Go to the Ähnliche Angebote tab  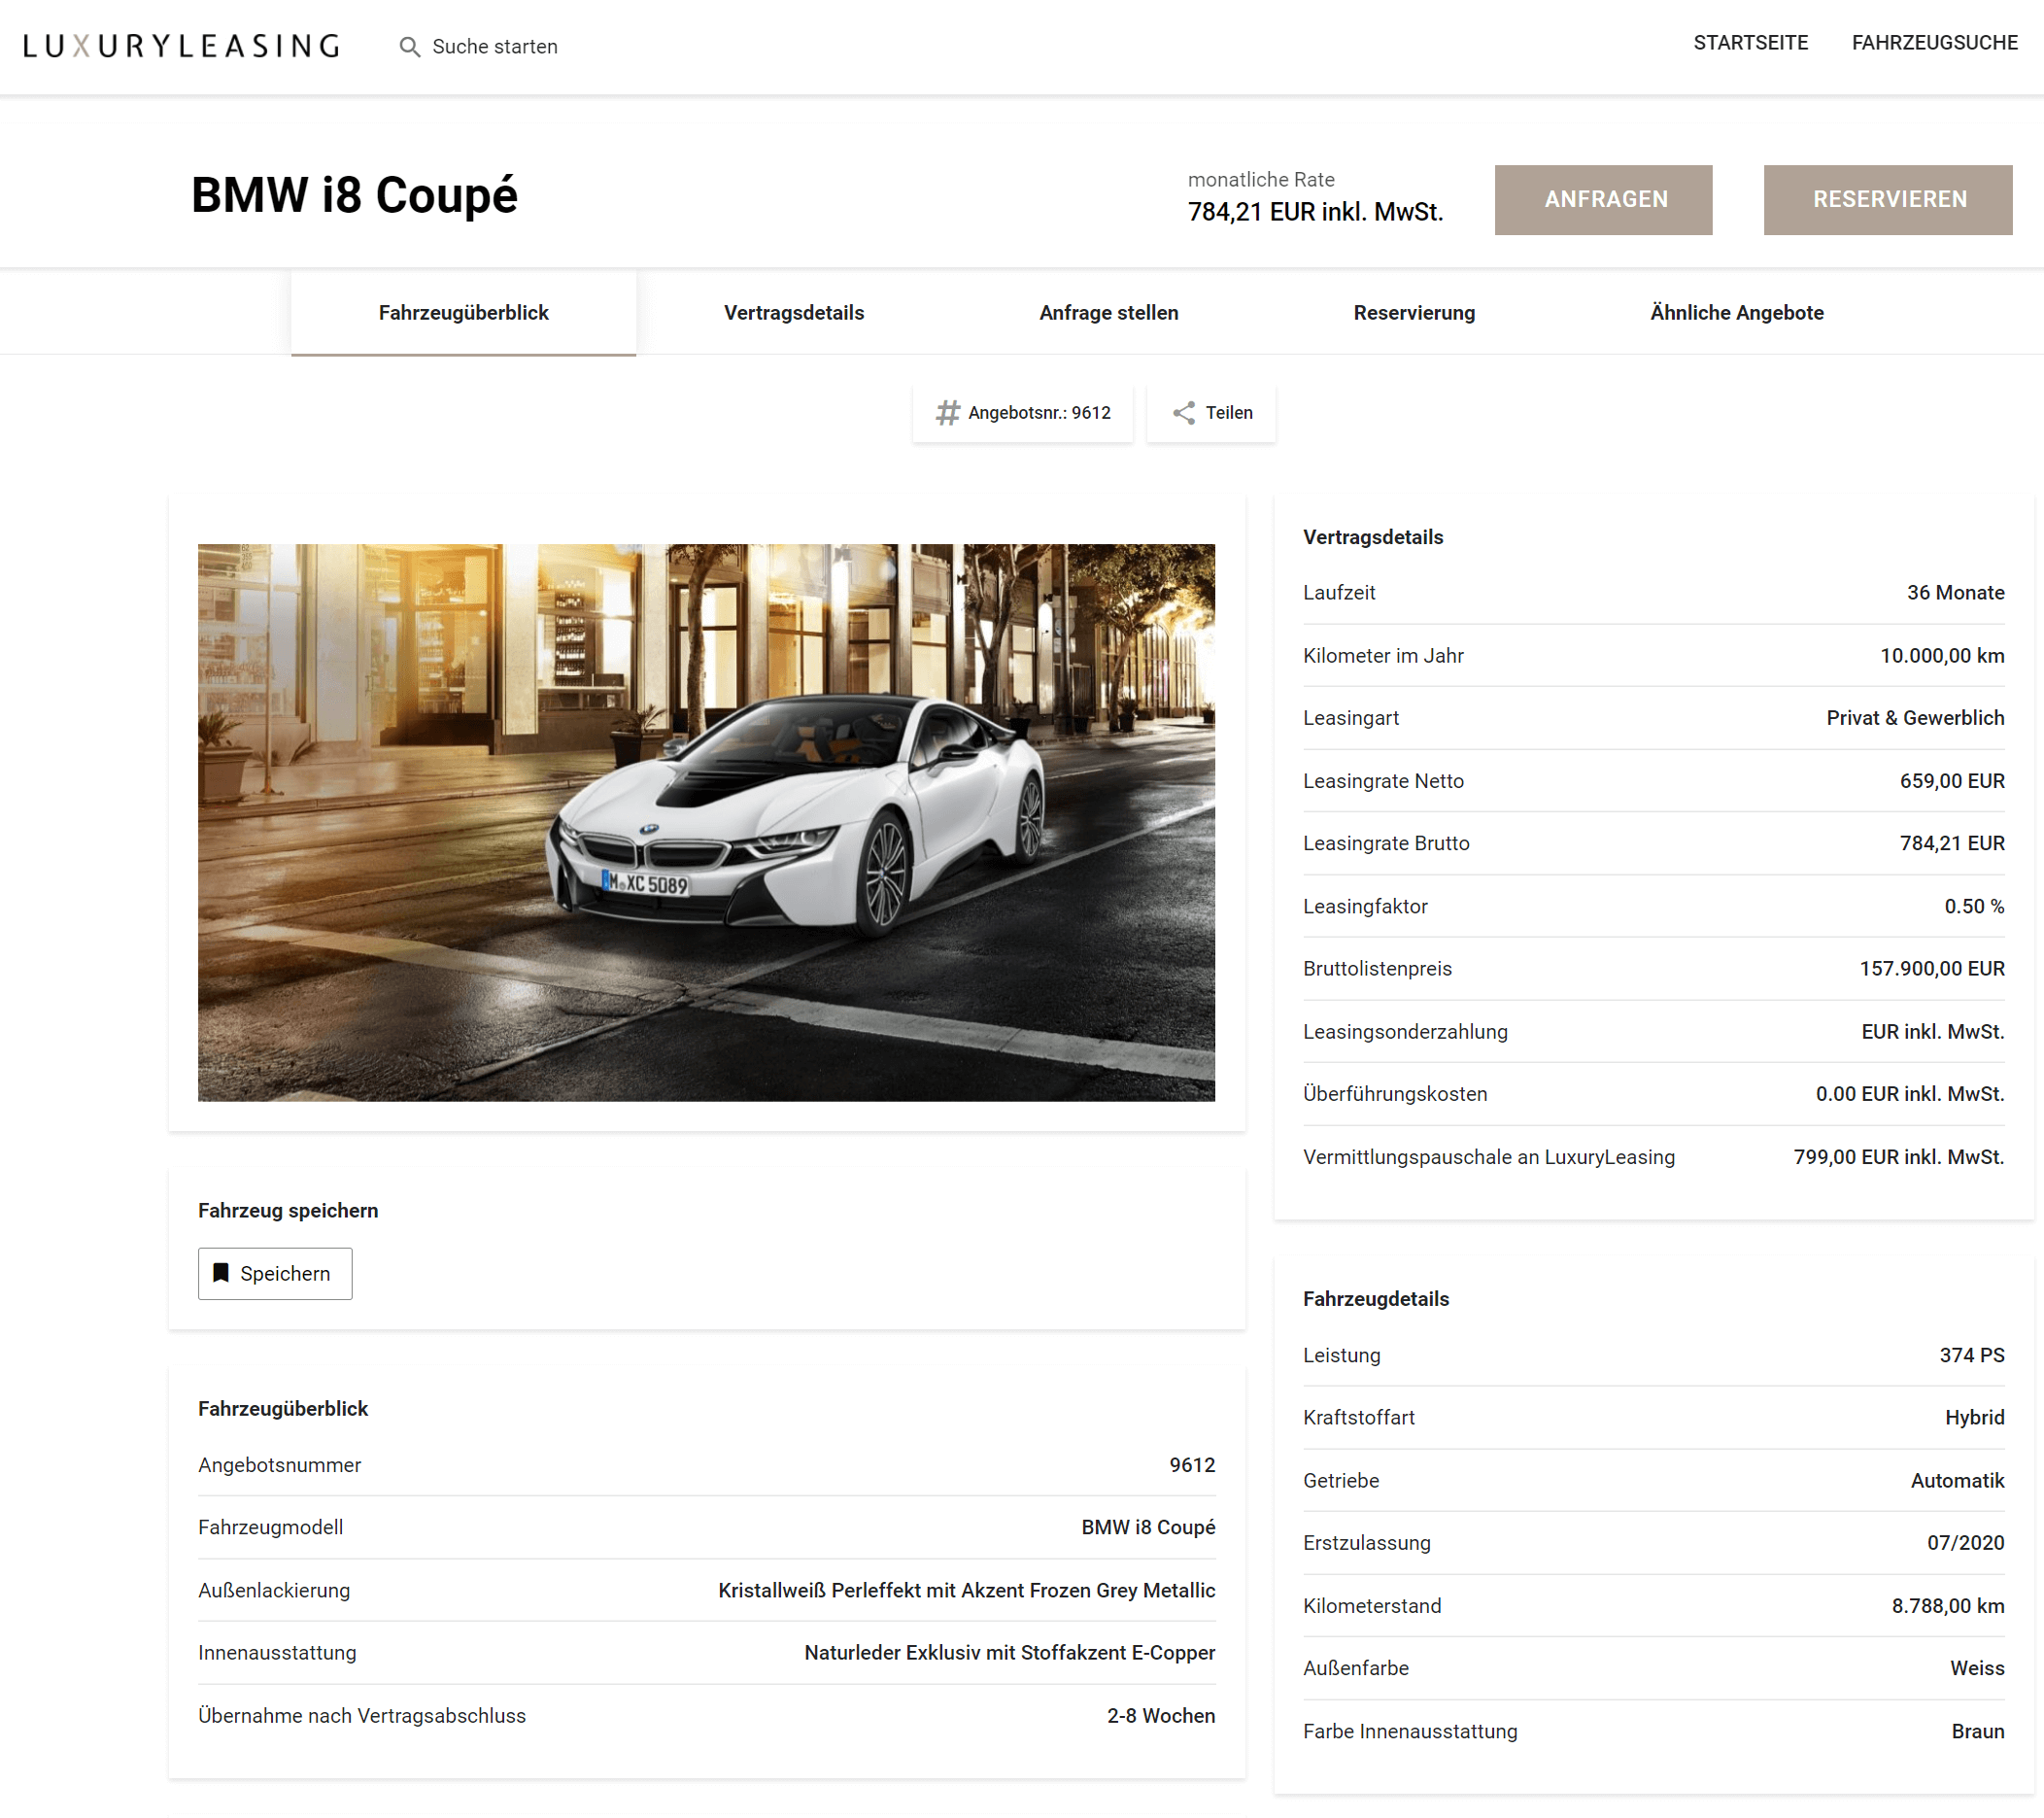(1736, 313)
